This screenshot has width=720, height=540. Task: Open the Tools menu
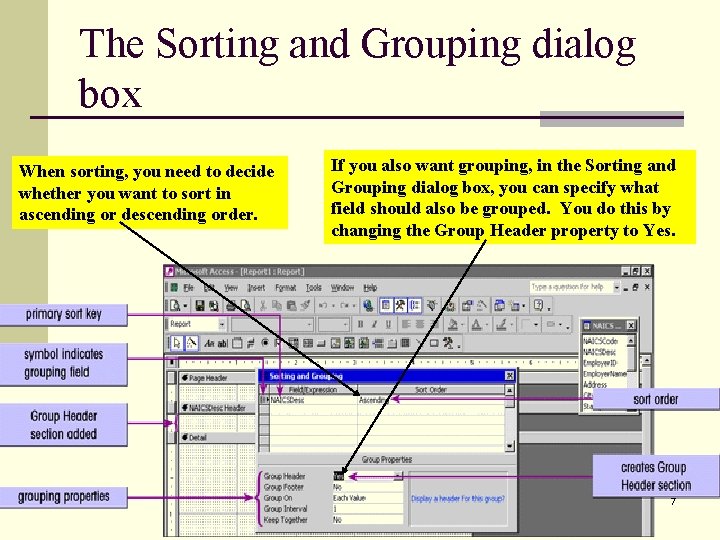314,287
